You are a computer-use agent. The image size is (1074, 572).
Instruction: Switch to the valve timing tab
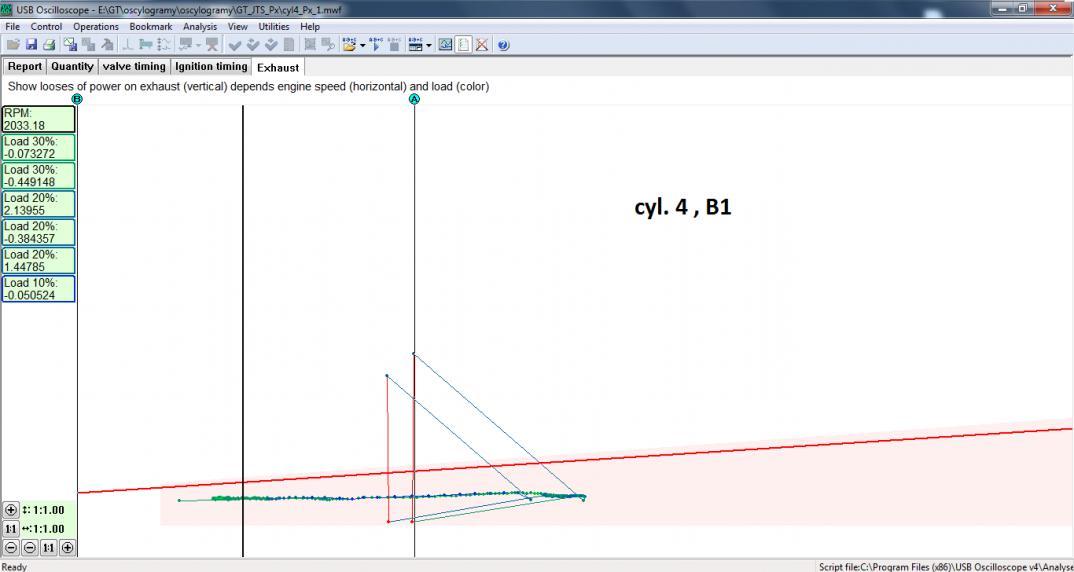134,67
